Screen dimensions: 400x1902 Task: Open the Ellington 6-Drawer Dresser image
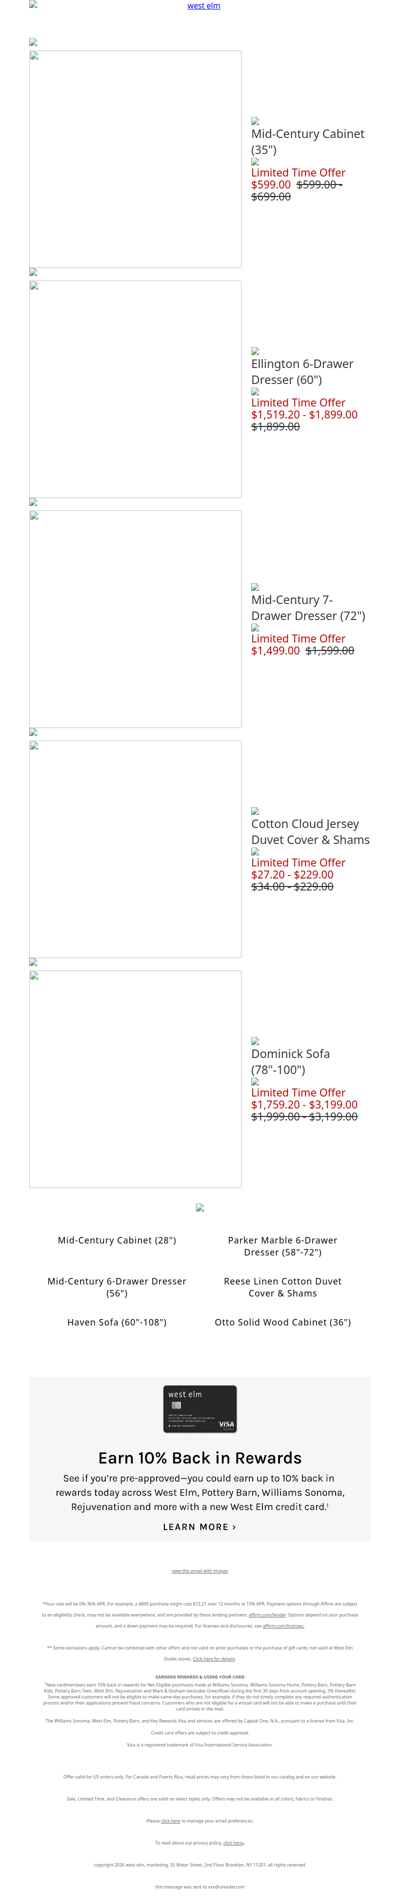tap(135, 389)
